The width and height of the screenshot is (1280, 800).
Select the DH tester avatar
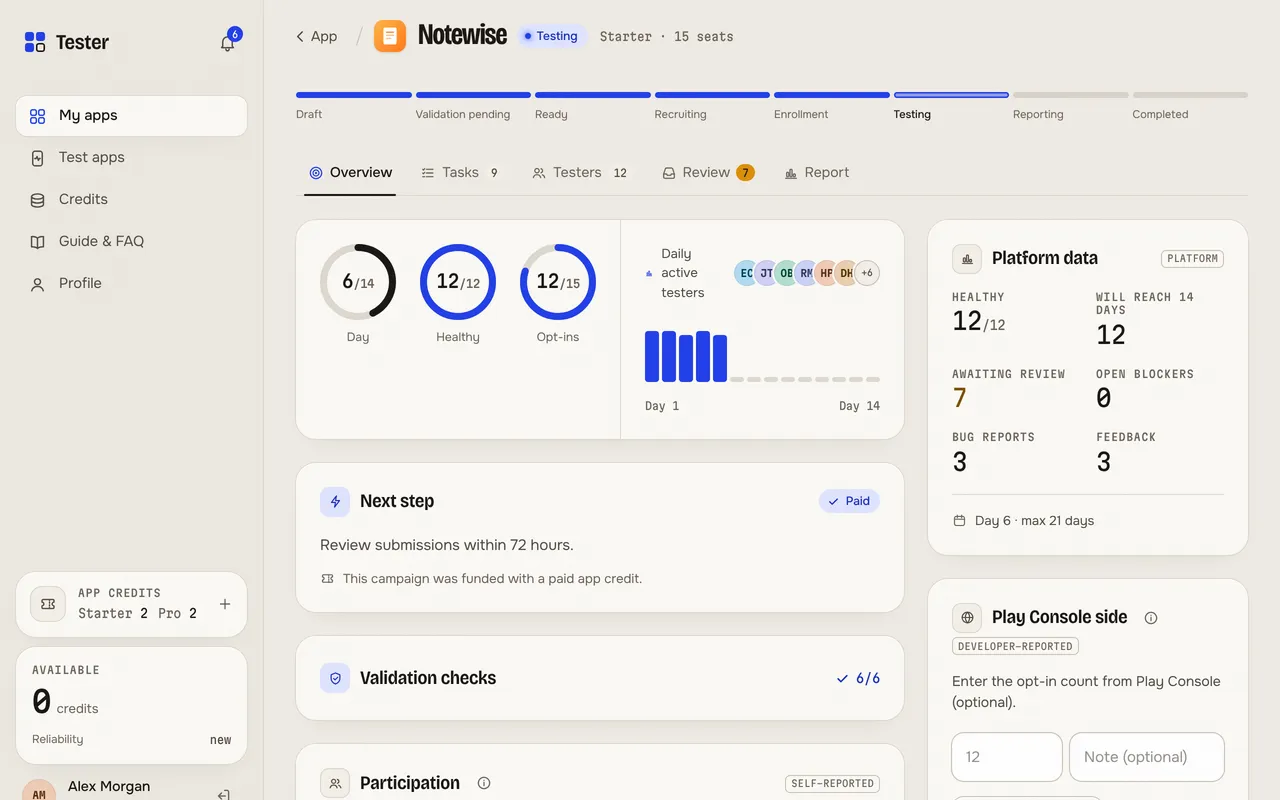tap(846, 273)
